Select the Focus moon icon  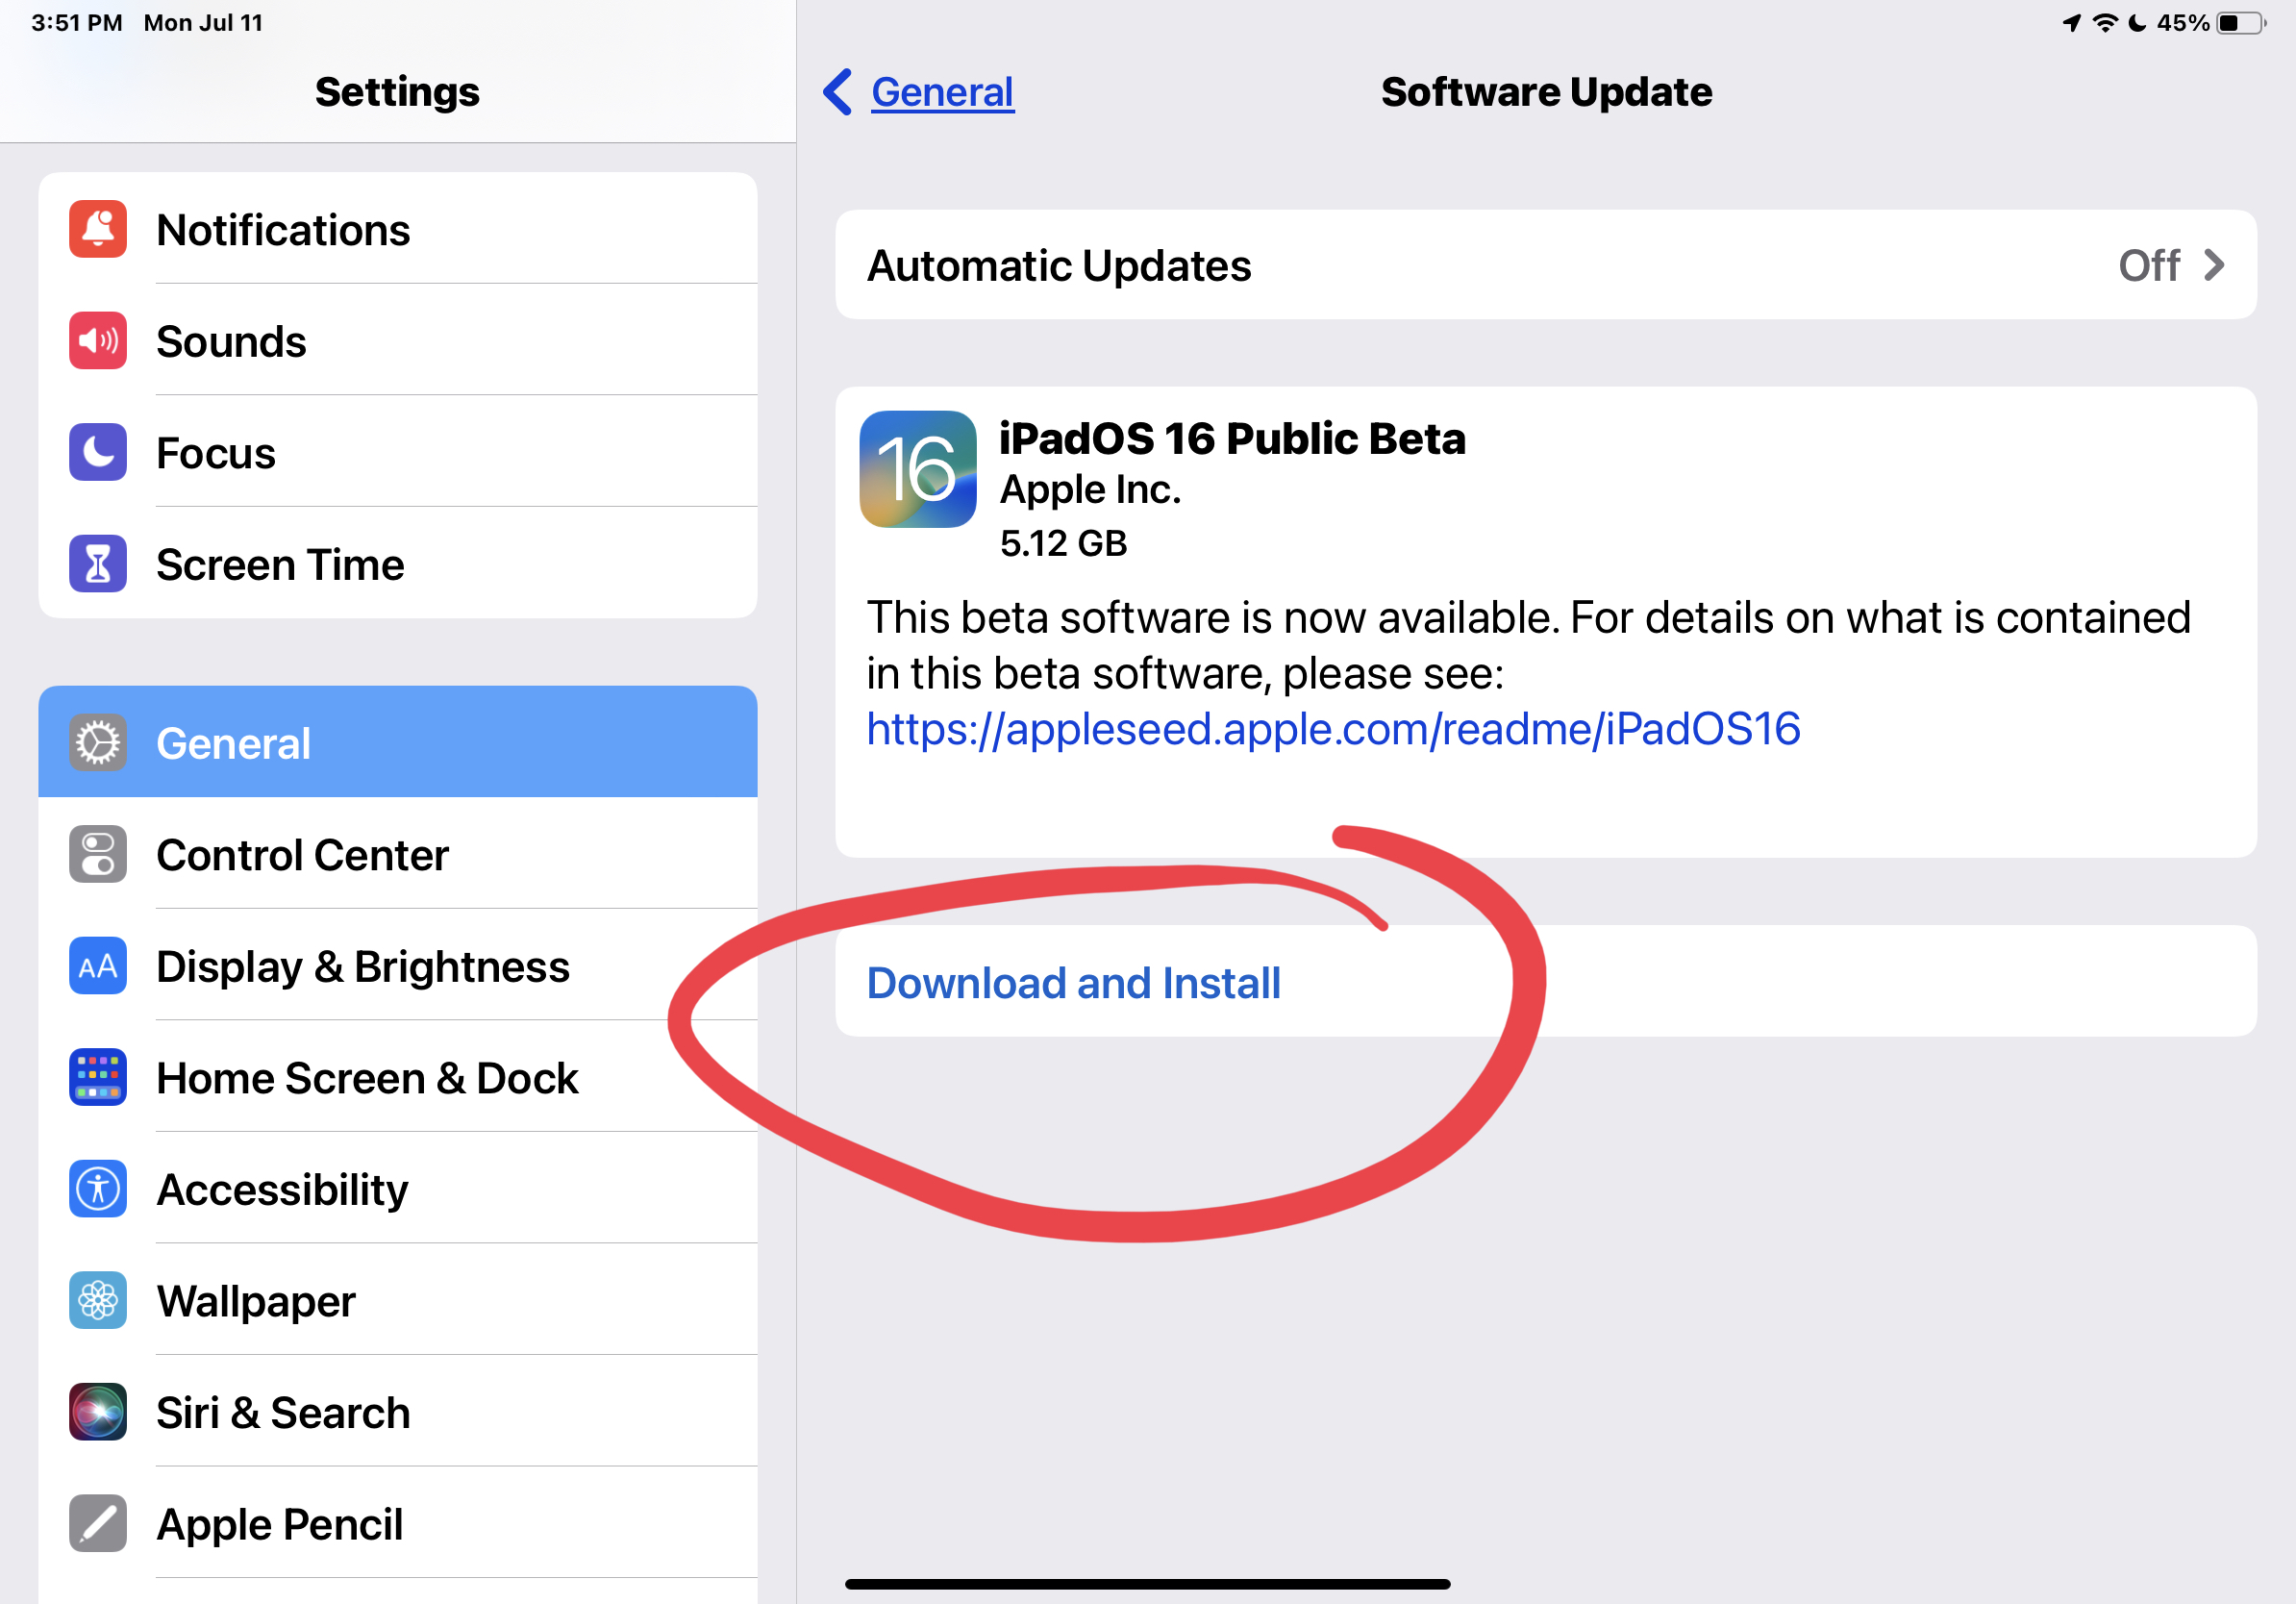point(98,452)
